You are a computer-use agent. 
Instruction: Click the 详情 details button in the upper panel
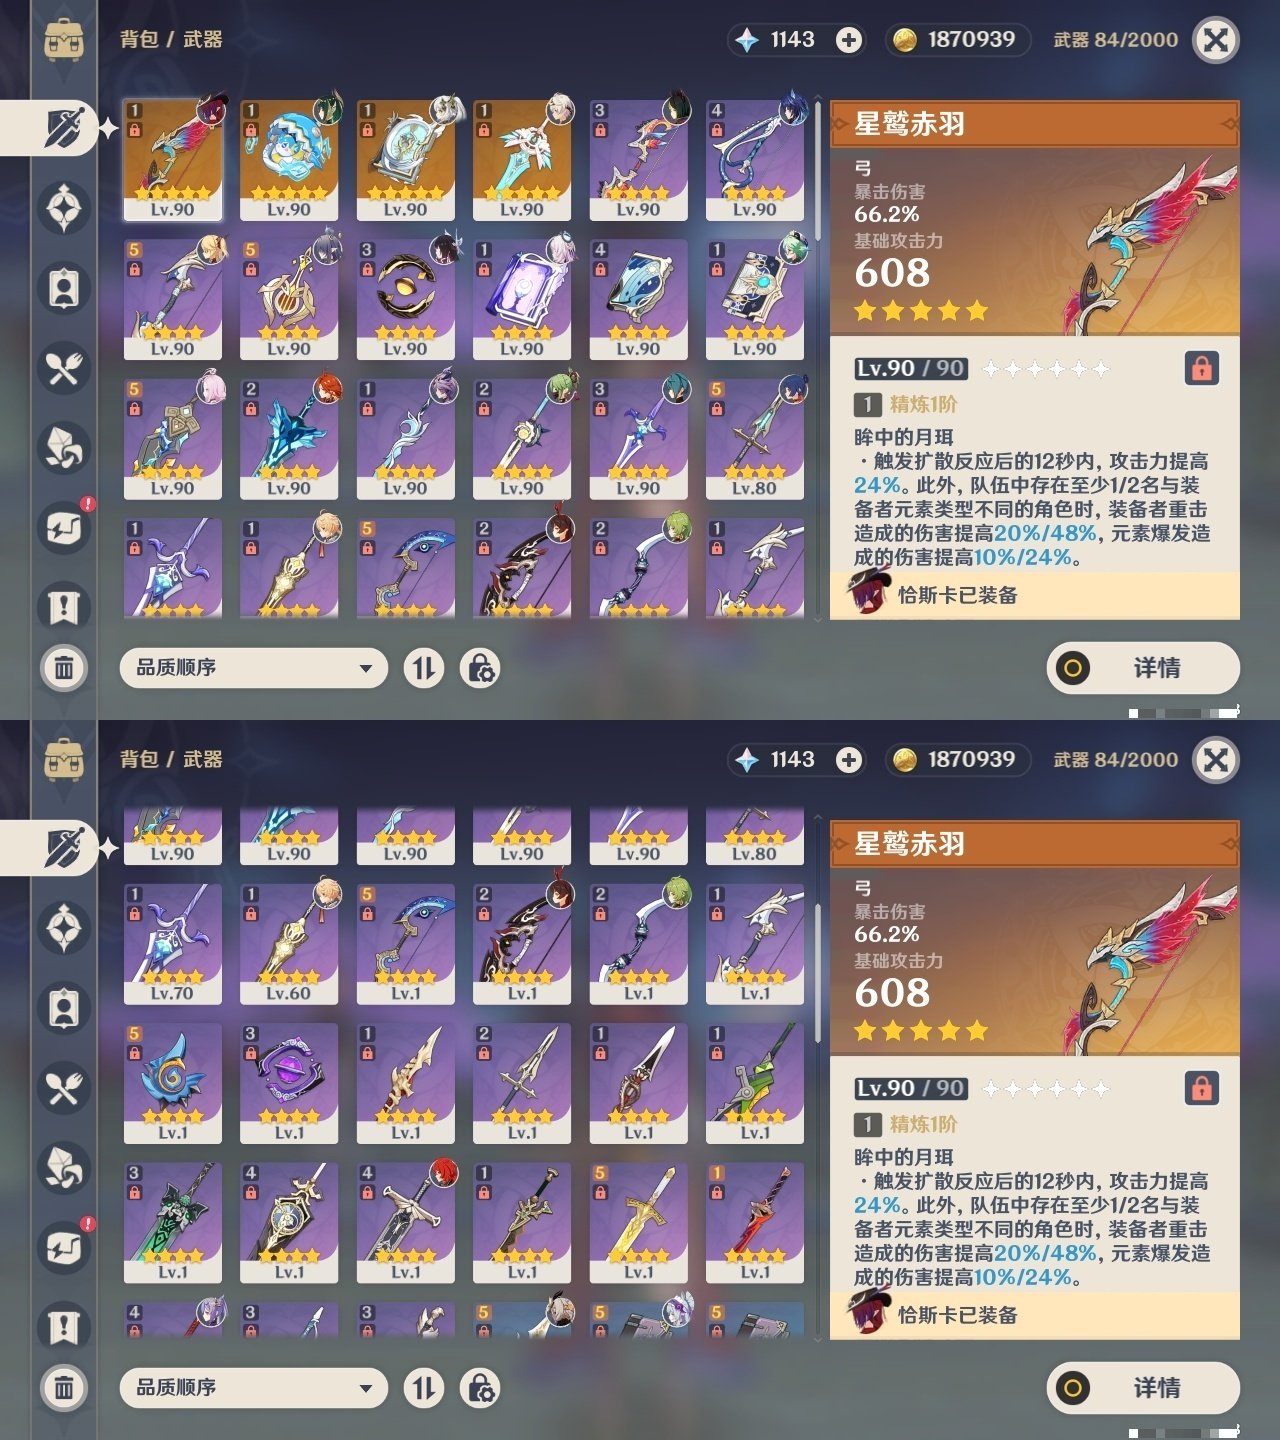point(1143,668)
